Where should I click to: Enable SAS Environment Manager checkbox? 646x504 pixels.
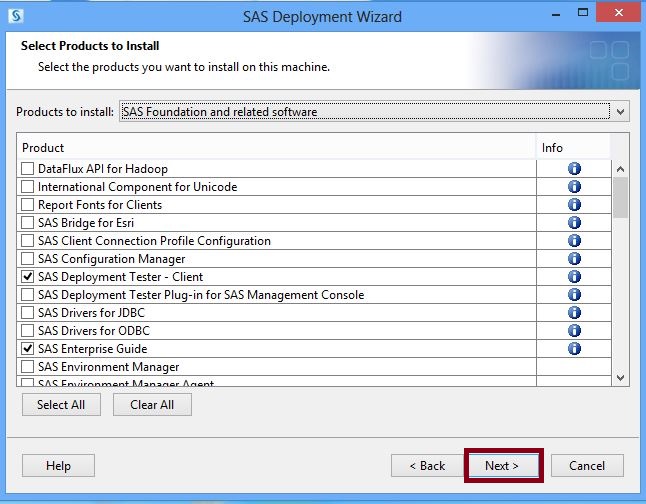click(28, 366)
